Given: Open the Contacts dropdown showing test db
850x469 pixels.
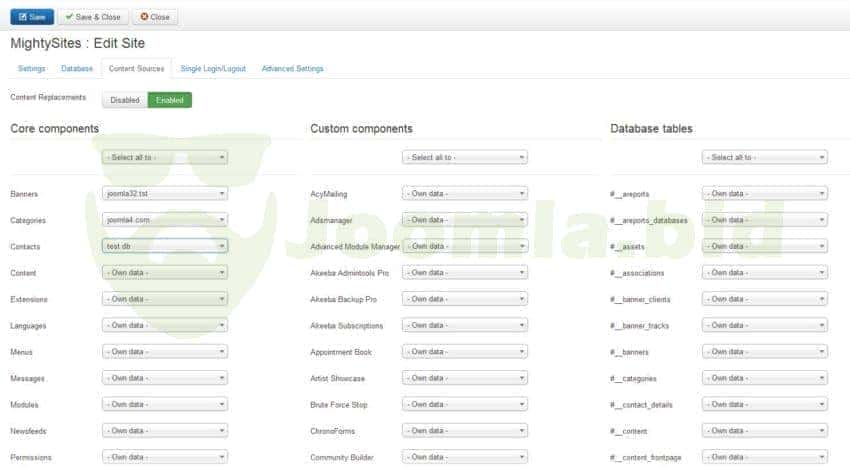Looking at the screenshot, I should (x=165, y=246).
